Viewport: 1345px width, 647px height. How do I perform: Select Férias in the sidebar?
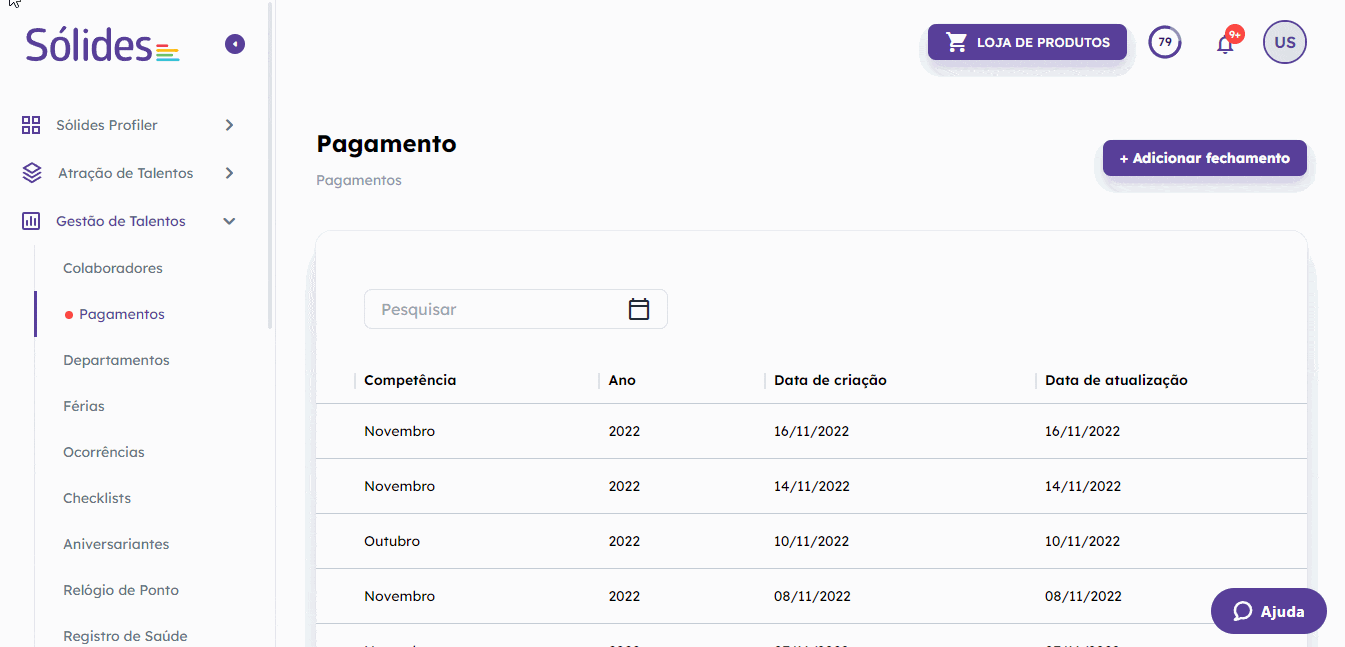click(84, 406)
